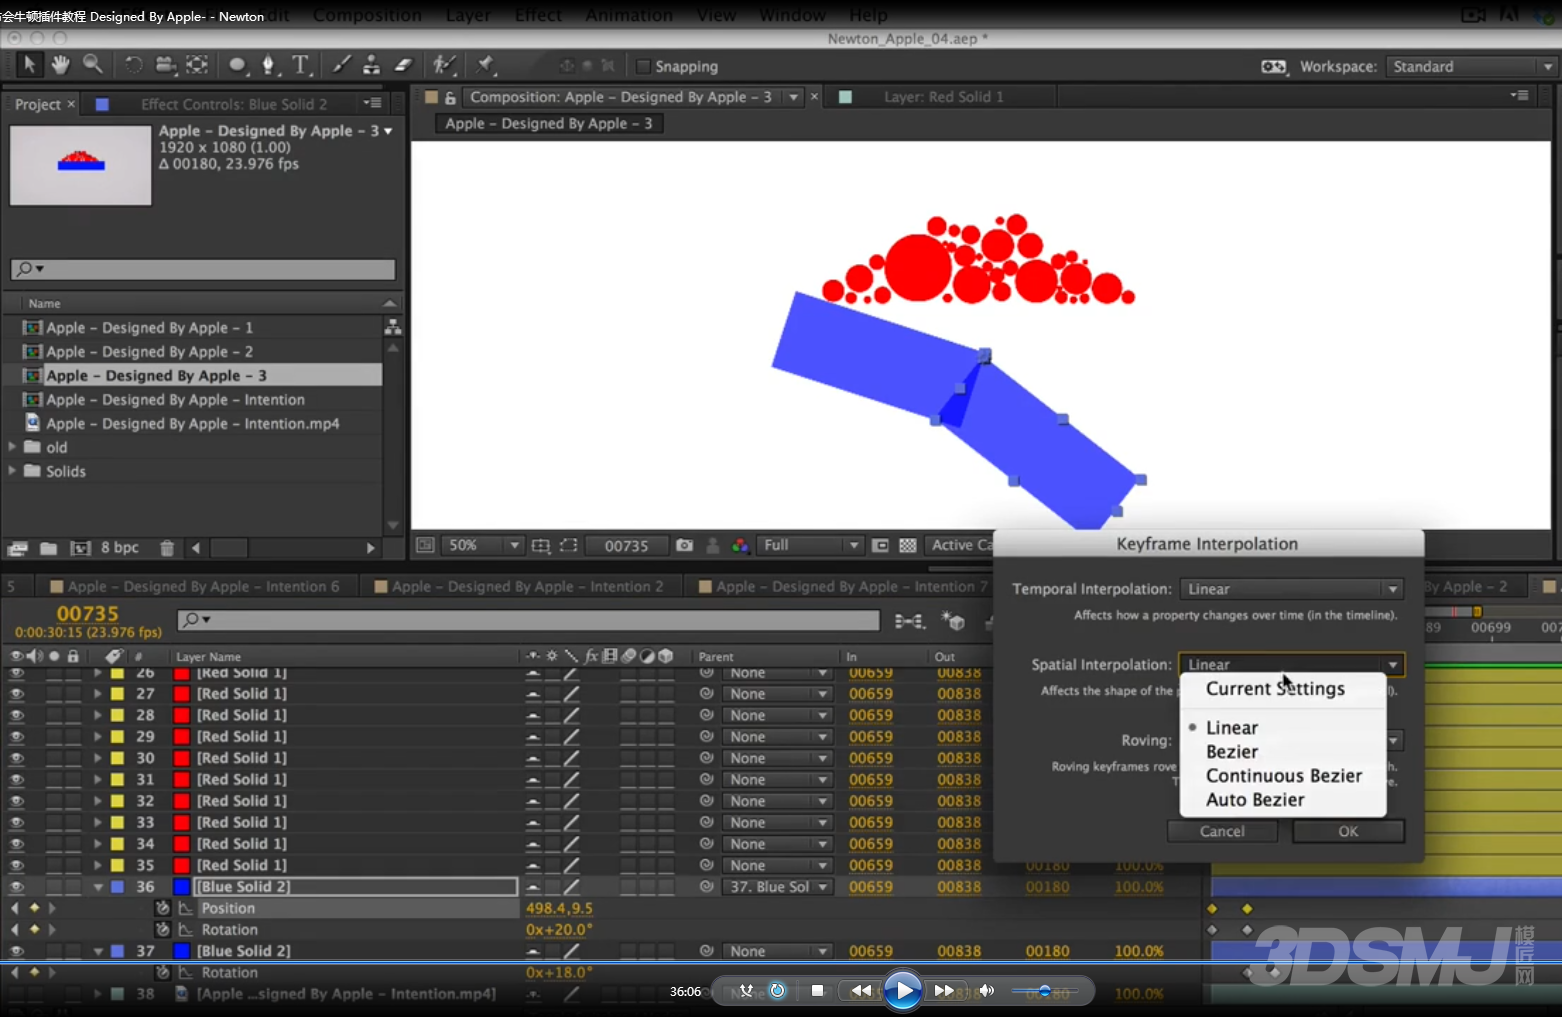
Task: Click the new composition icon in Project panel
Action: (x=80, y=548)
